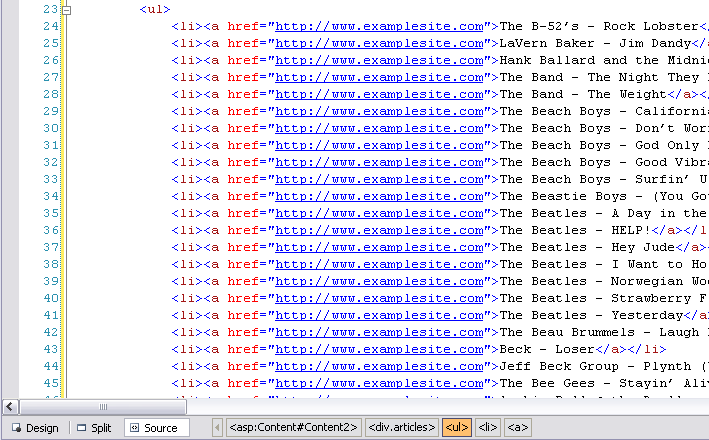The width and height of the screenshot is (709, 440).
Task: Select the div.articles breadcrumb tag
Action: (x=402, y=427)
